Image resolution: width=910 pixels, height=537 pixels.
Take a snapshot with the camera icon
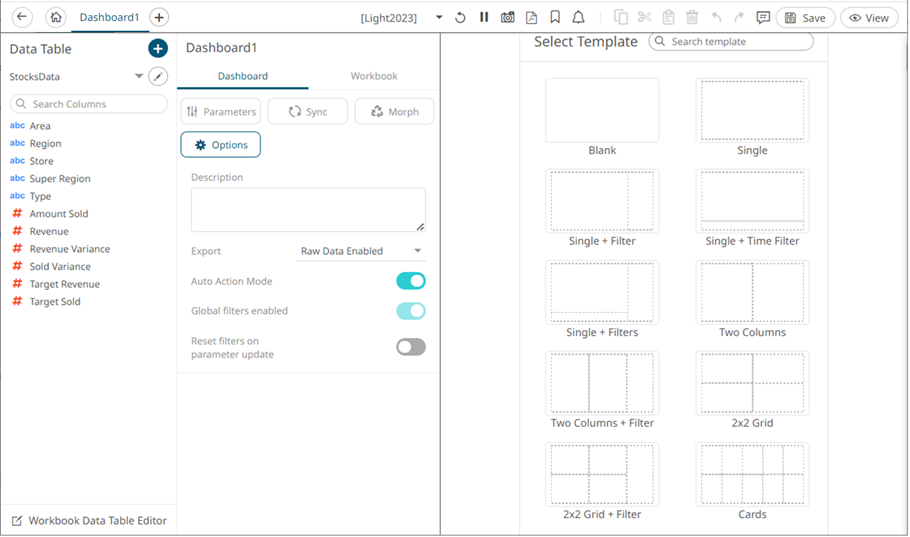(508, 17)
